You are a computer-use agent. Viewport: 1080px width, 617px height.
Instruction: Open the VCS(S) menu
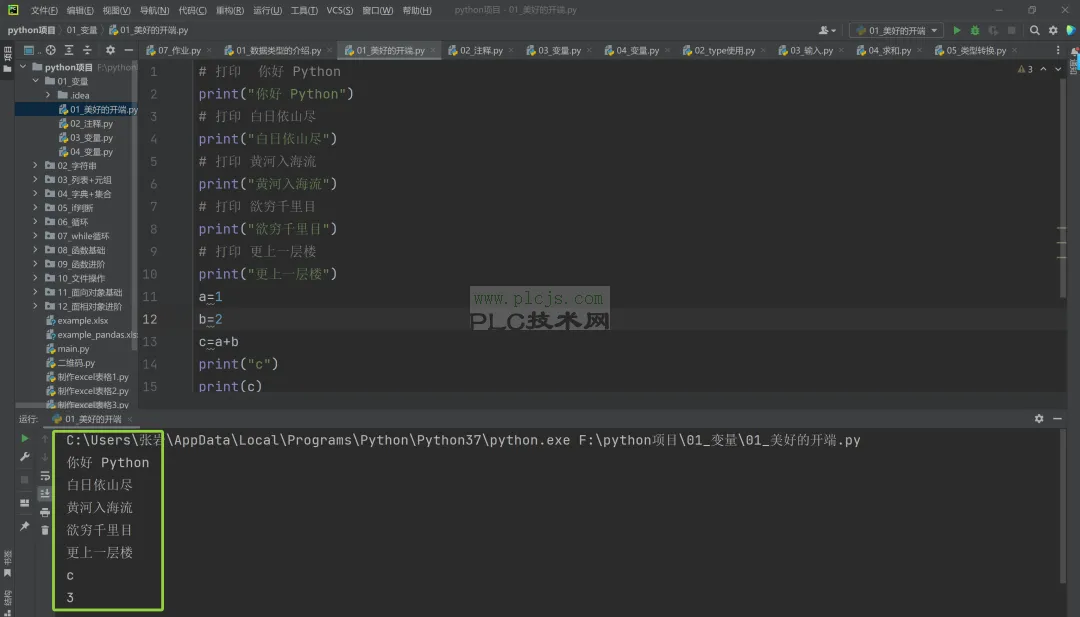340,10
